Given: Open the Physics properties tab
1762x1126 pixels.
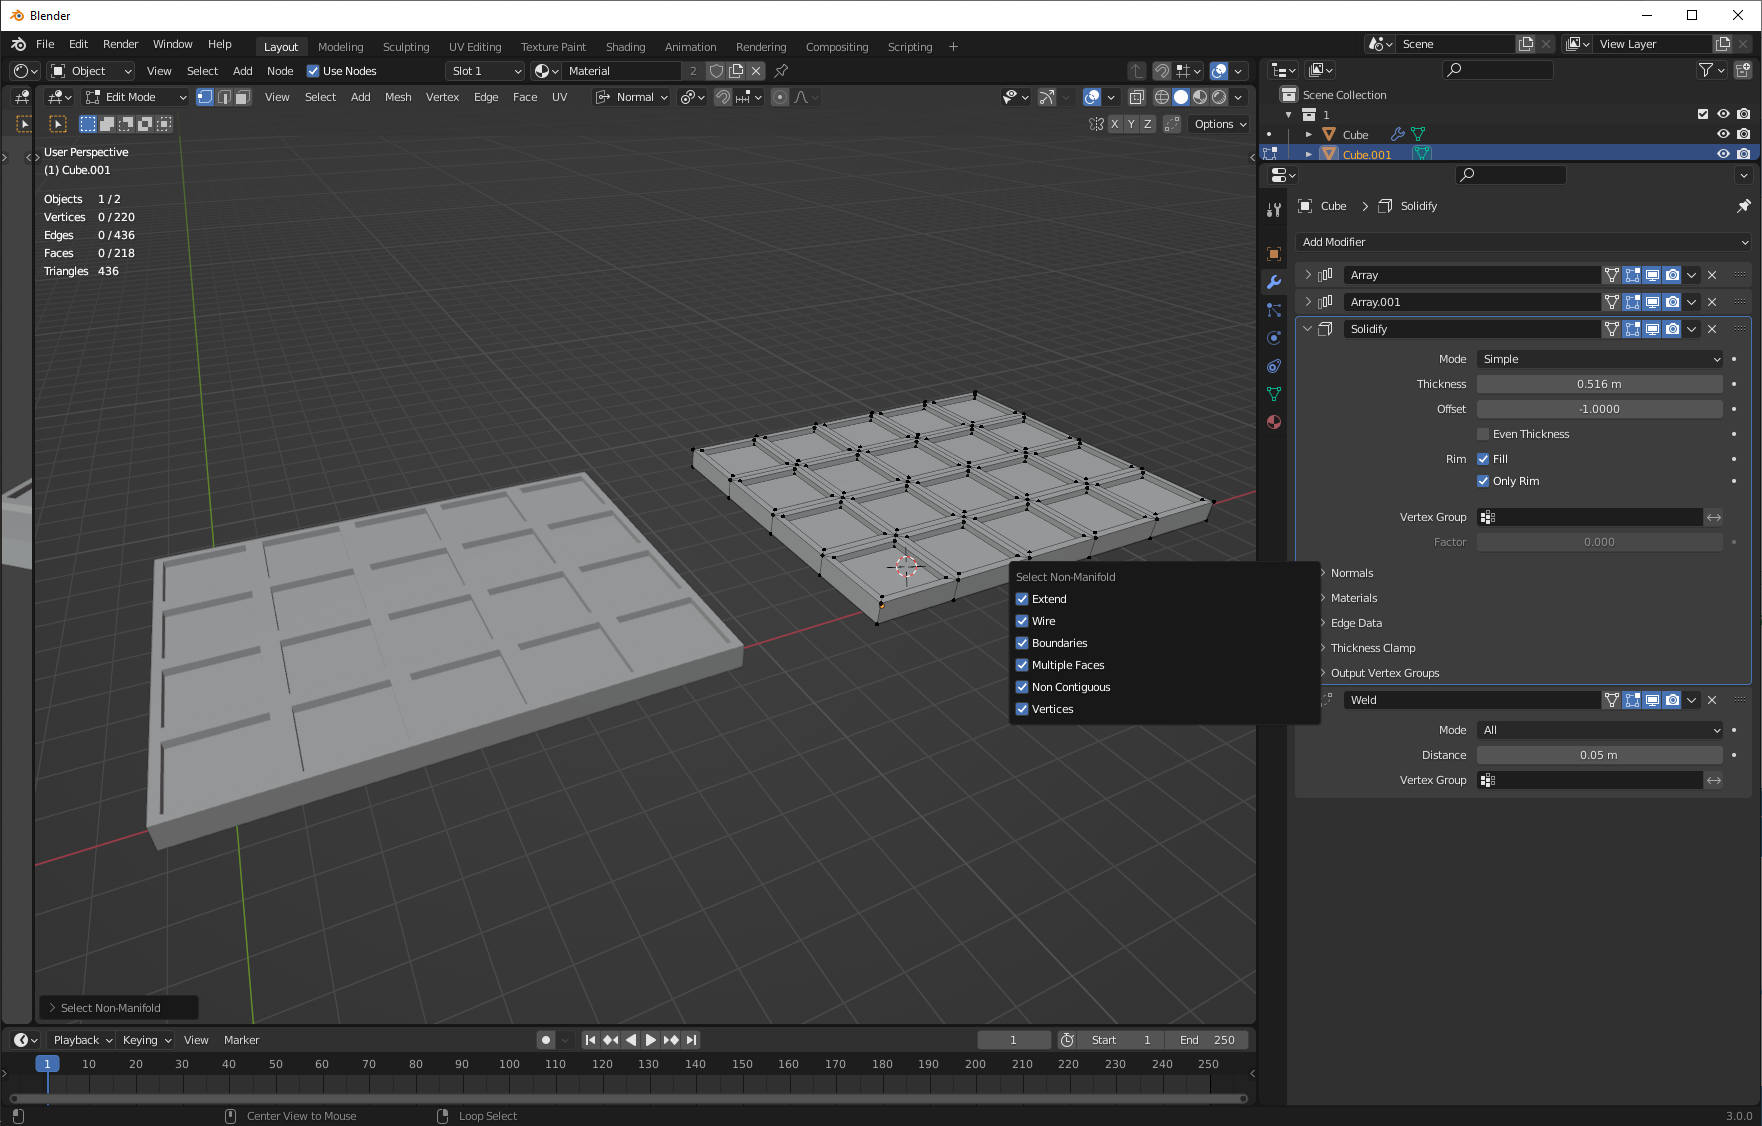Looking at the screenshot, I should pos(1273,338).
